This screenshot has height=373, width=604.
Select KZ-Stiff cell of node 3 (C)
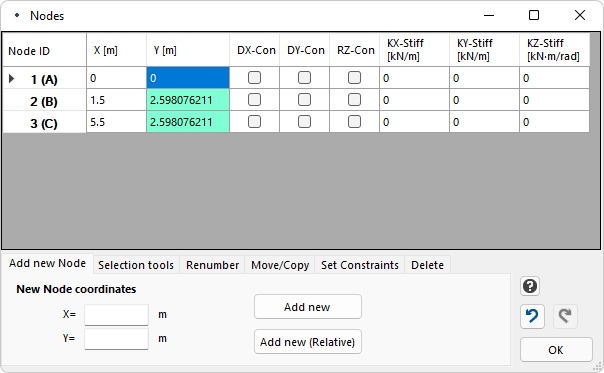[555, 122]
